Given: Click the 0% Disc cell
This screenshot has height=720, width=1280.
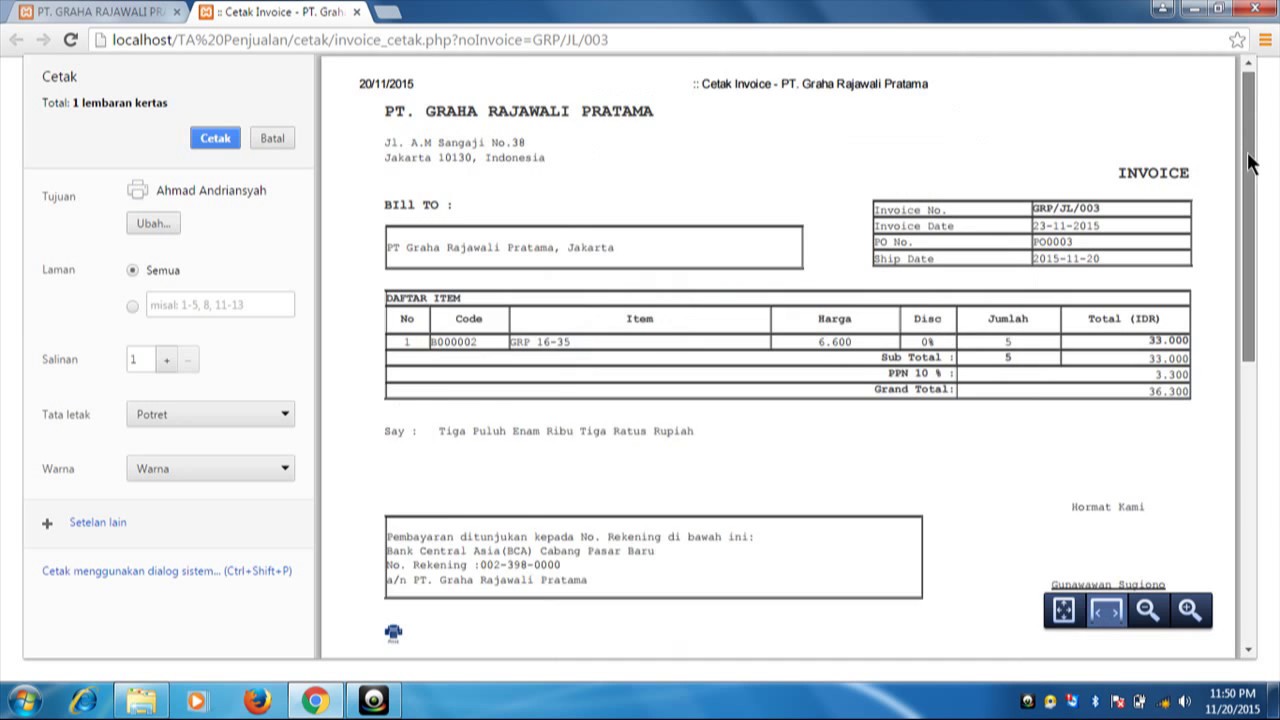Looking at the screenshot, I should (928, 342).
